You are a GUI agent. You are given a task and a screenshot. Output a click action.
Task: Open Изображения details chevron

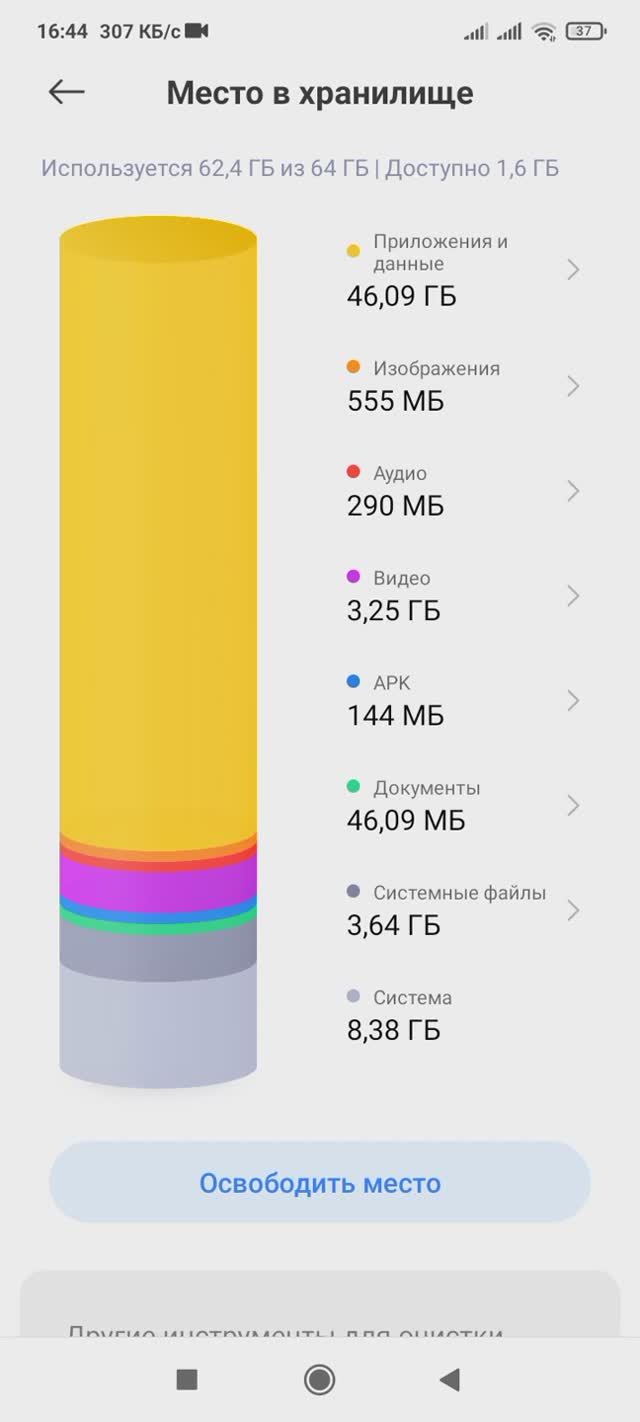(573, 386)
